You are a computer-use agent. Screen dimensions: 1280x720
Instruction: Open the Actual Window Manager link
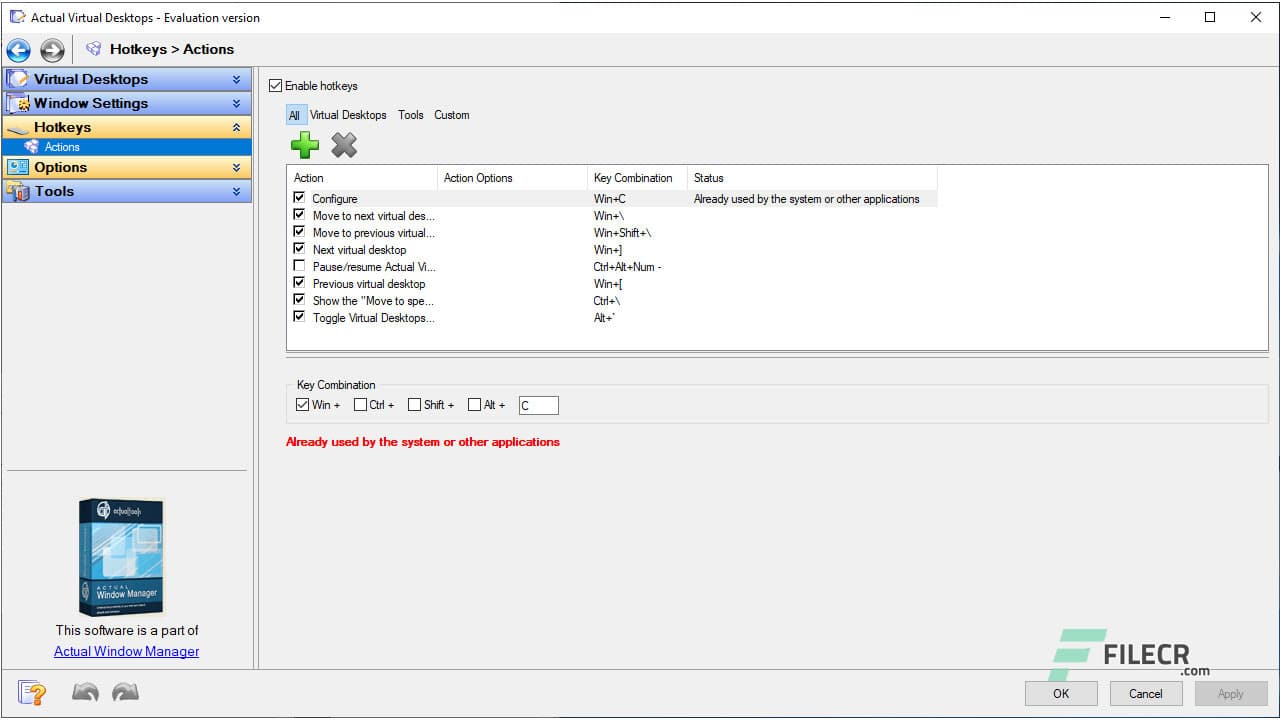point(126,651)
